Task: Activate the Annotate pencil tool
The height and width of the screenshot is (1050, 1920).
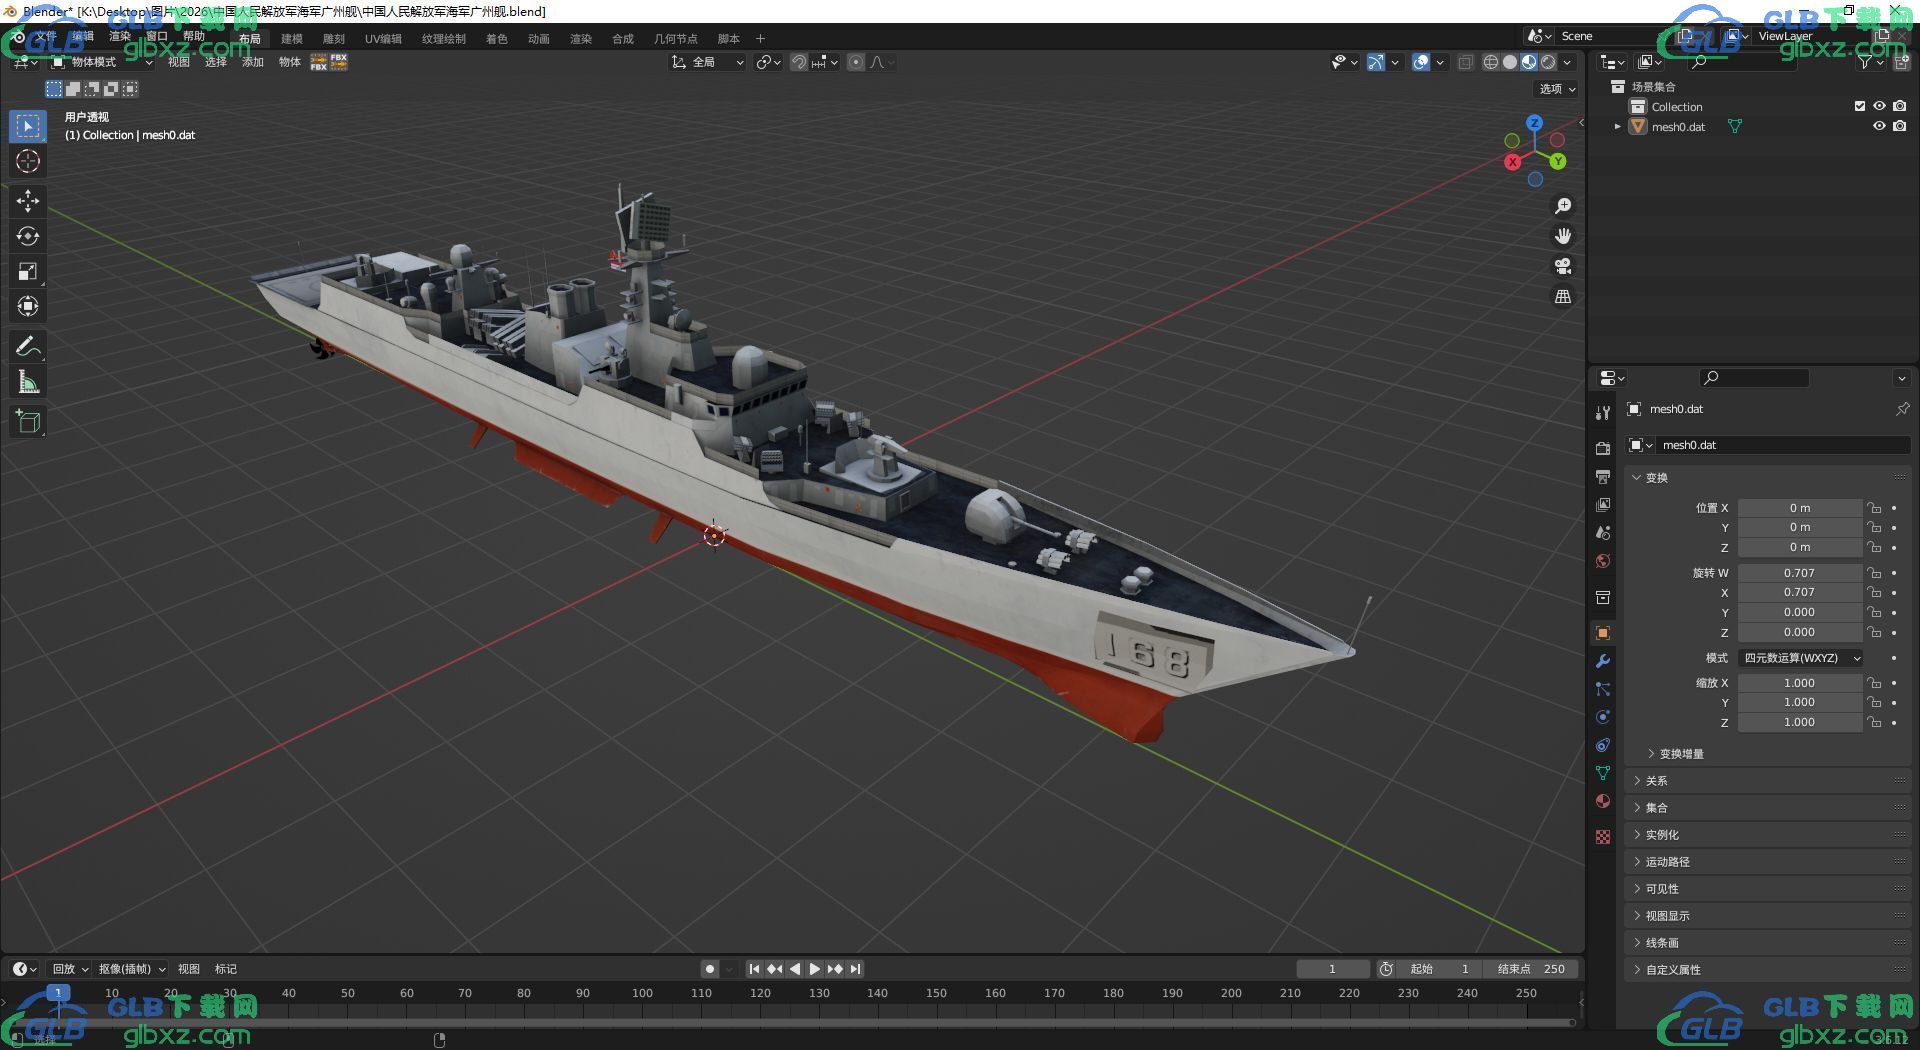Action: pyautogui.click(x=28, y=347)
